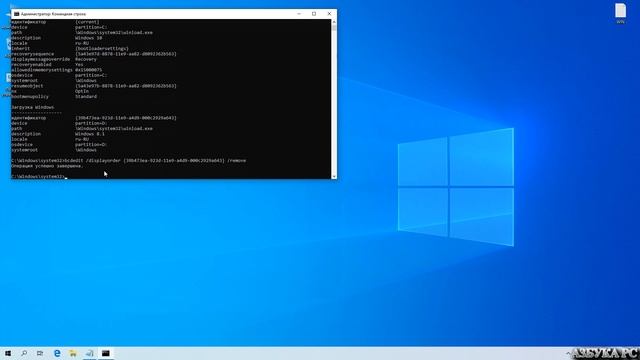Switch to Command Prompt taskbar icon

point(106,353)
